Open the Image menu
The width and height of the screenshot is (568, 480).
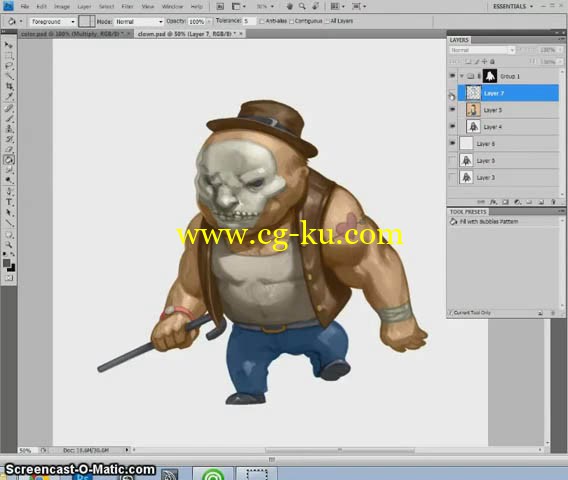pyautogui.click(x=62, y=7)
